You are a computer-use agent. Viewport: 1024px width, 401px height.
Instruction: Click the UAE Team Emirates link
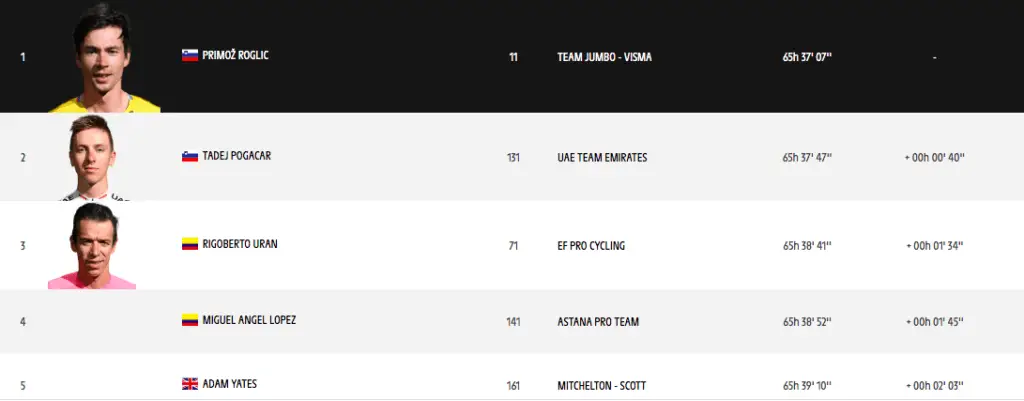pos(602,158)
